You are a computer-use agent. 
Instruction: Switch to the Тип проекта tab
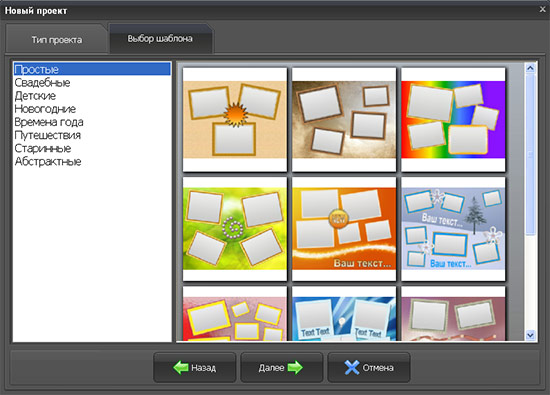(x=56, y=39)
